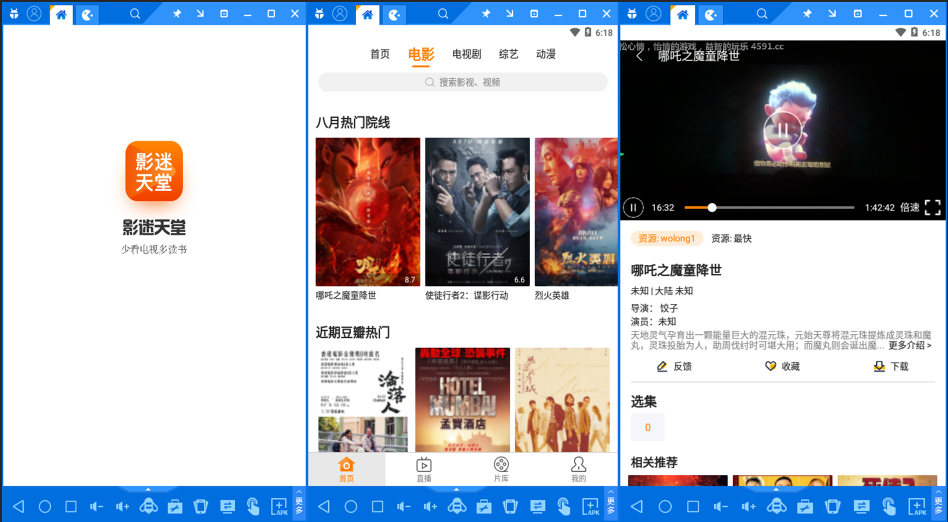Click the 1:42:42 total duration text
Screen dimensions: 948x522
[879, 207]
